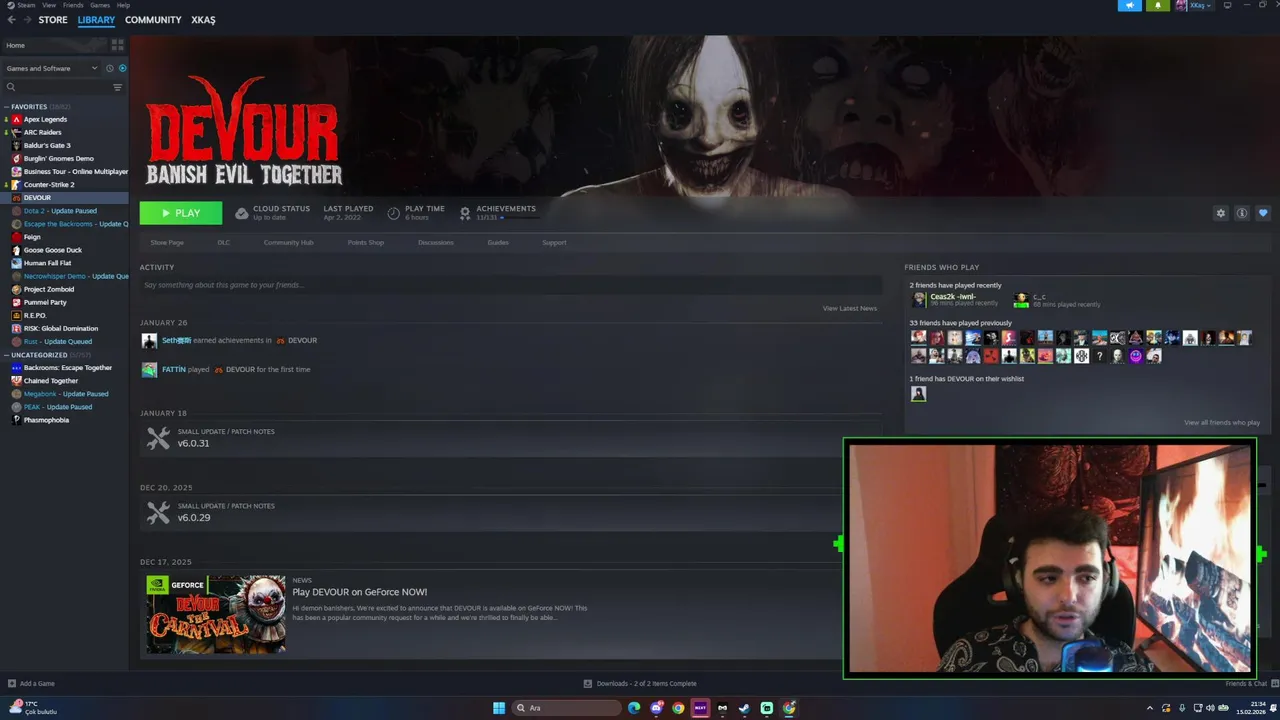
Task: Open Windows Start menu
Action: (x=499, y=708)
